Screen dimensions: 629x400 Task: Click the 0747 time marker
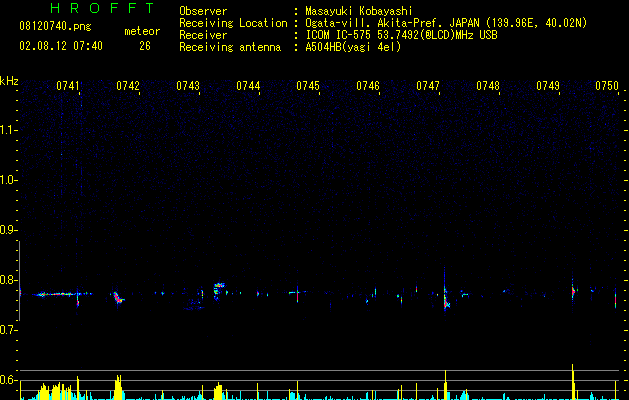pos(428,86)
